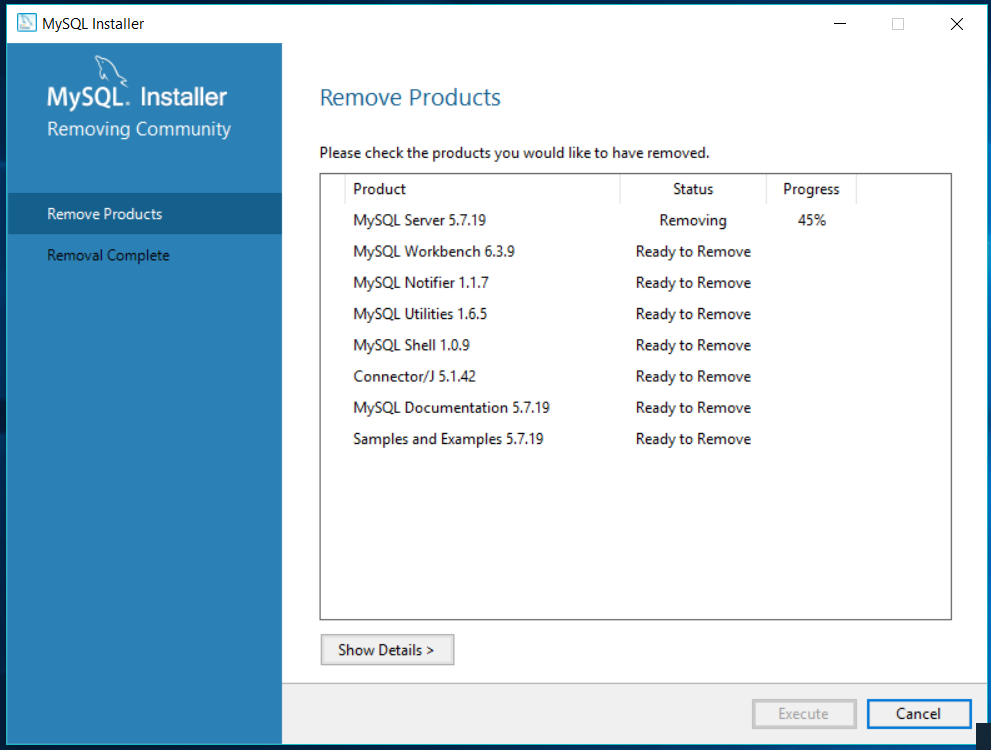
Task: Select the Samples and Examples 5.7.19 row
Action: coord(635,439)
